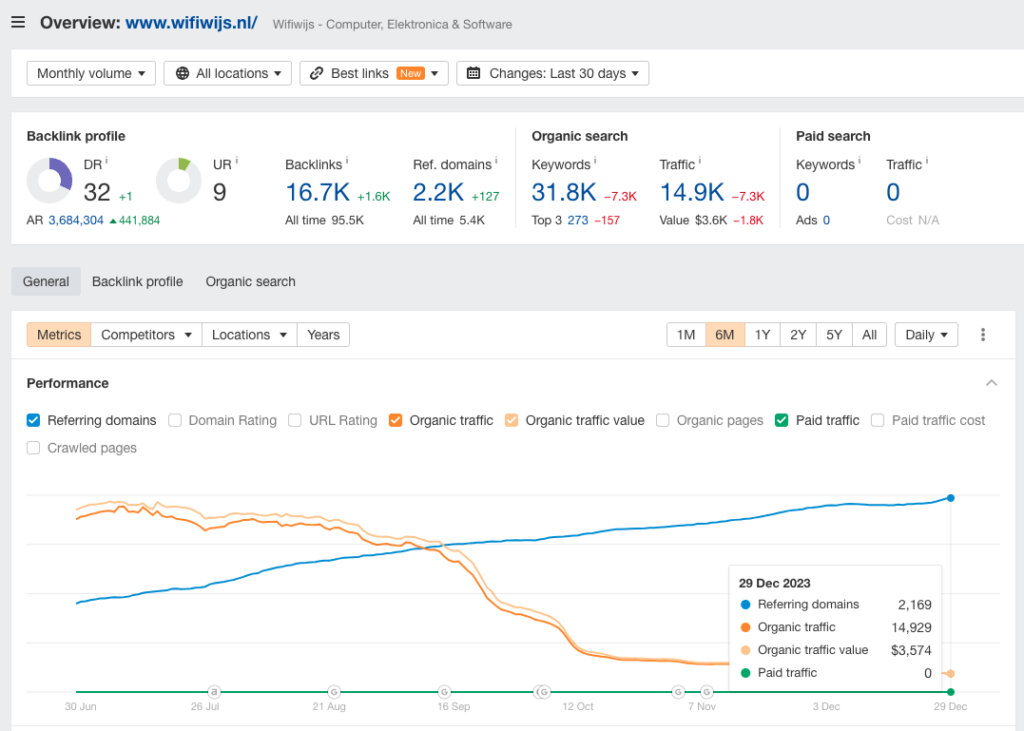The image size is (1024, 731).
Task: Click the Google update marker near 16 Sep
Action: tap(445, 691)
